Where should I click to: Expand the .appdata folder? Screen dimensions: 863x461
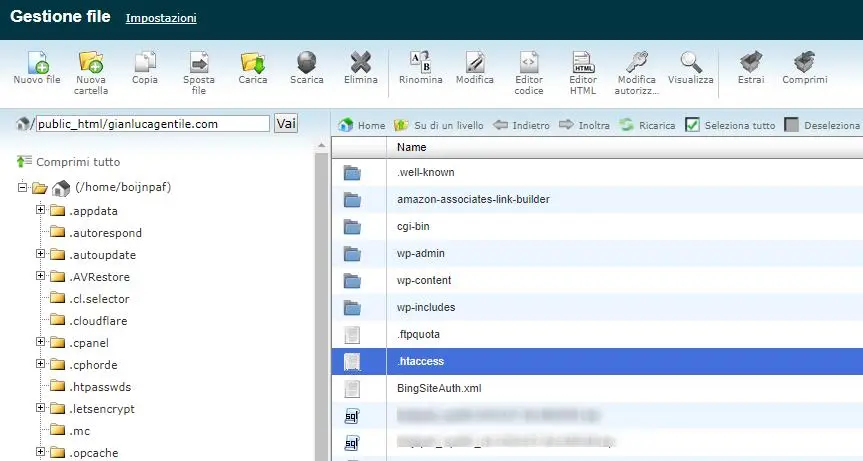tap(40, 210)
